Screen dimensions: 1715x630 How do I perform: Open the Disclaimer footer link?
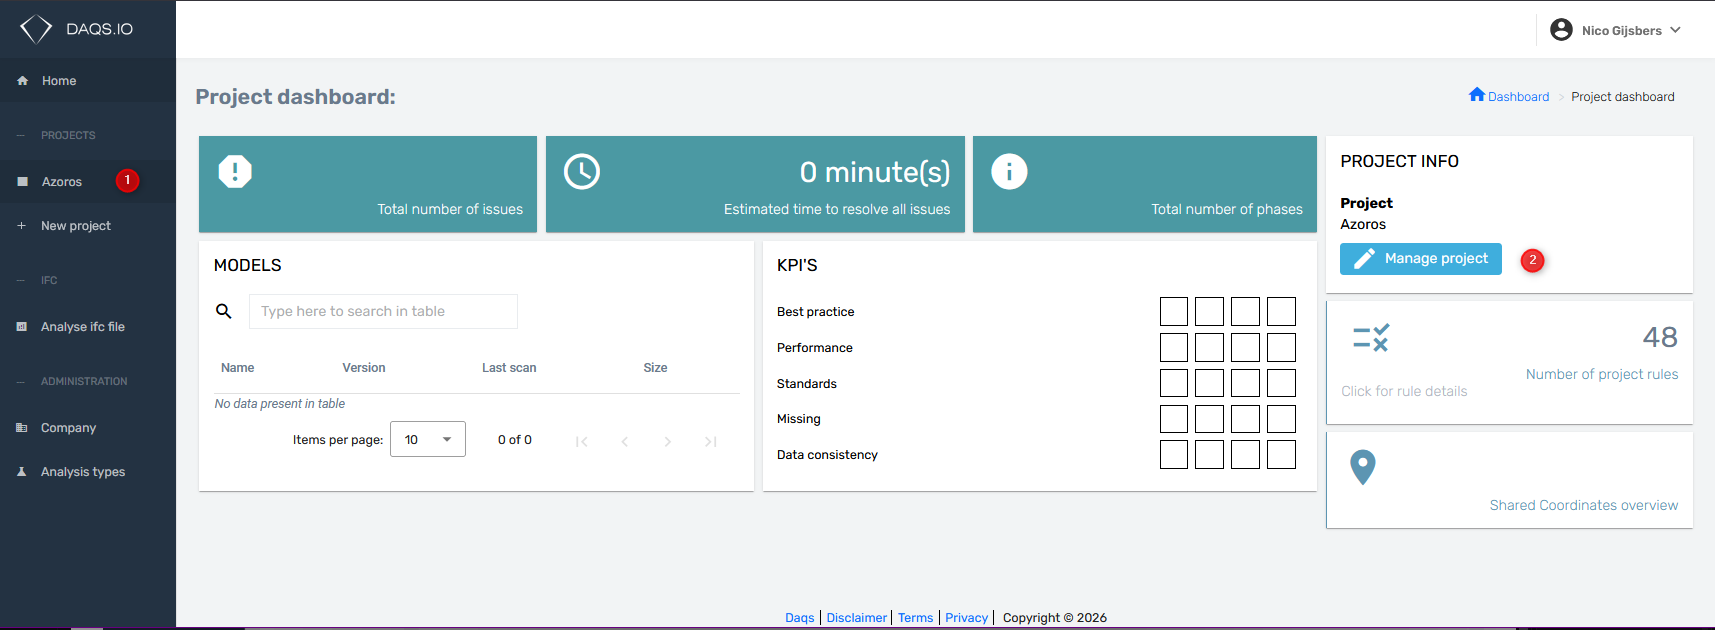pyautogui.click(x=857, y=618)
